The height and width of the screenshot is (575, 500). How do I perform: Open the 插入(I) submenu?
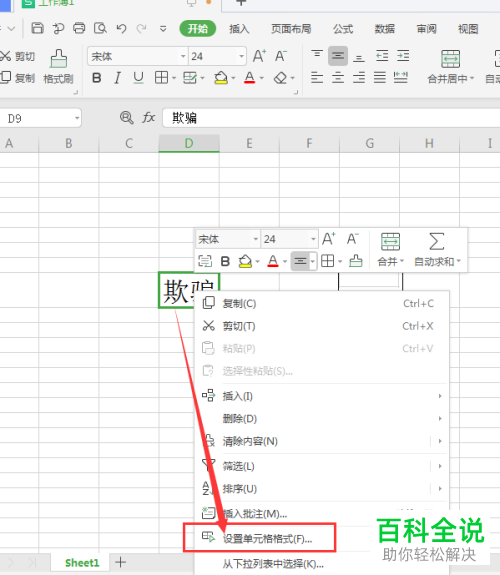321,396
